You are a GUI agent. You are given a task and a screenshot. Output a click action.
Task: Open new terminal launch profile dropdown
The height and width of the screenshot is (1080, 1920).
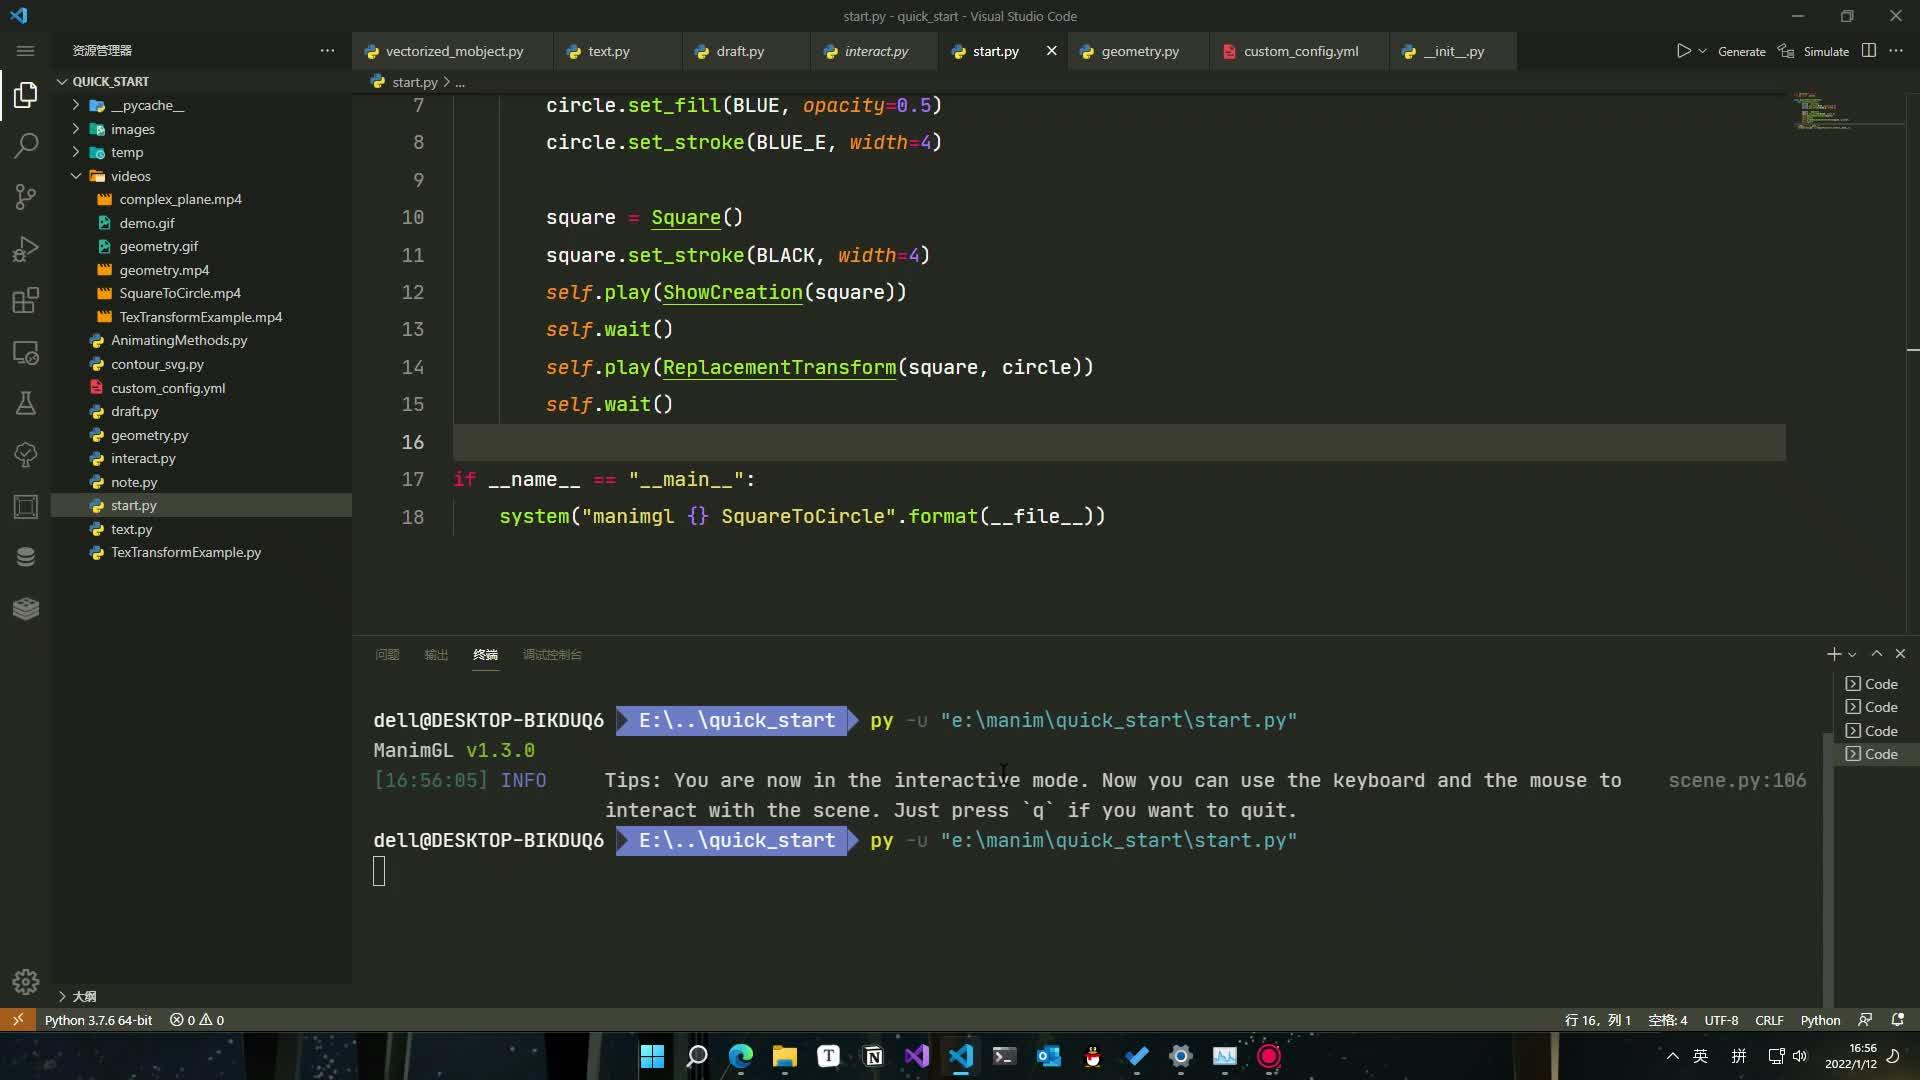point(1852,655)
